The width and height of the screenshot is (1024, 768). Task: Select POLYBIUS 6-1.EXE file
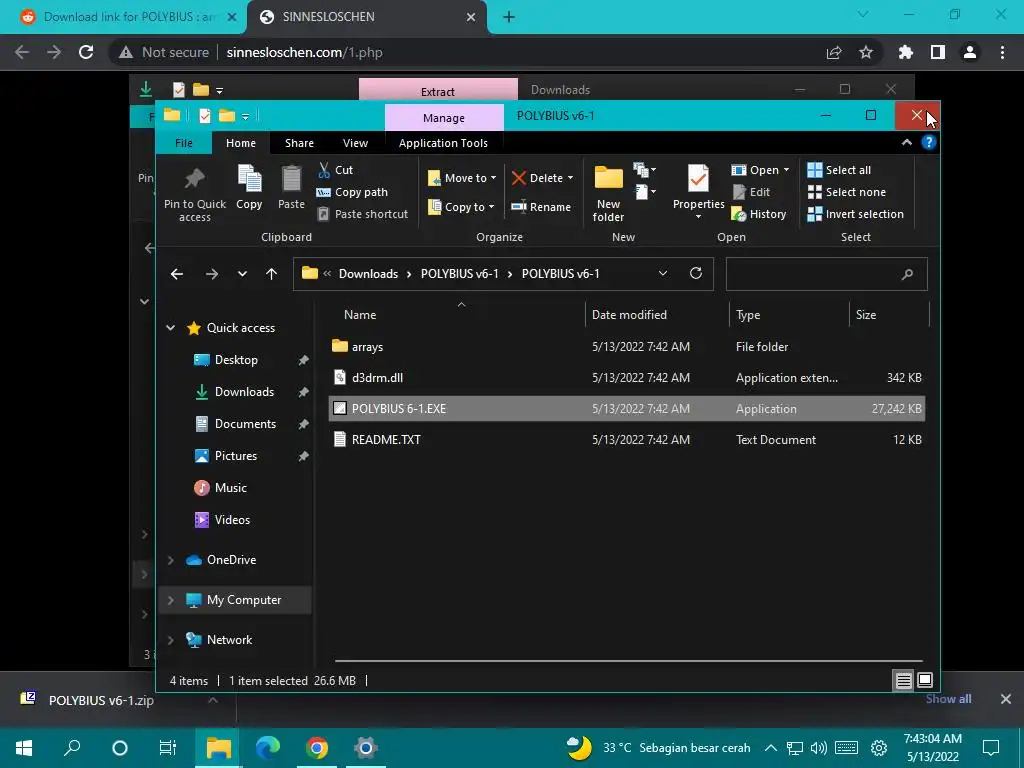tap(627, 409)
